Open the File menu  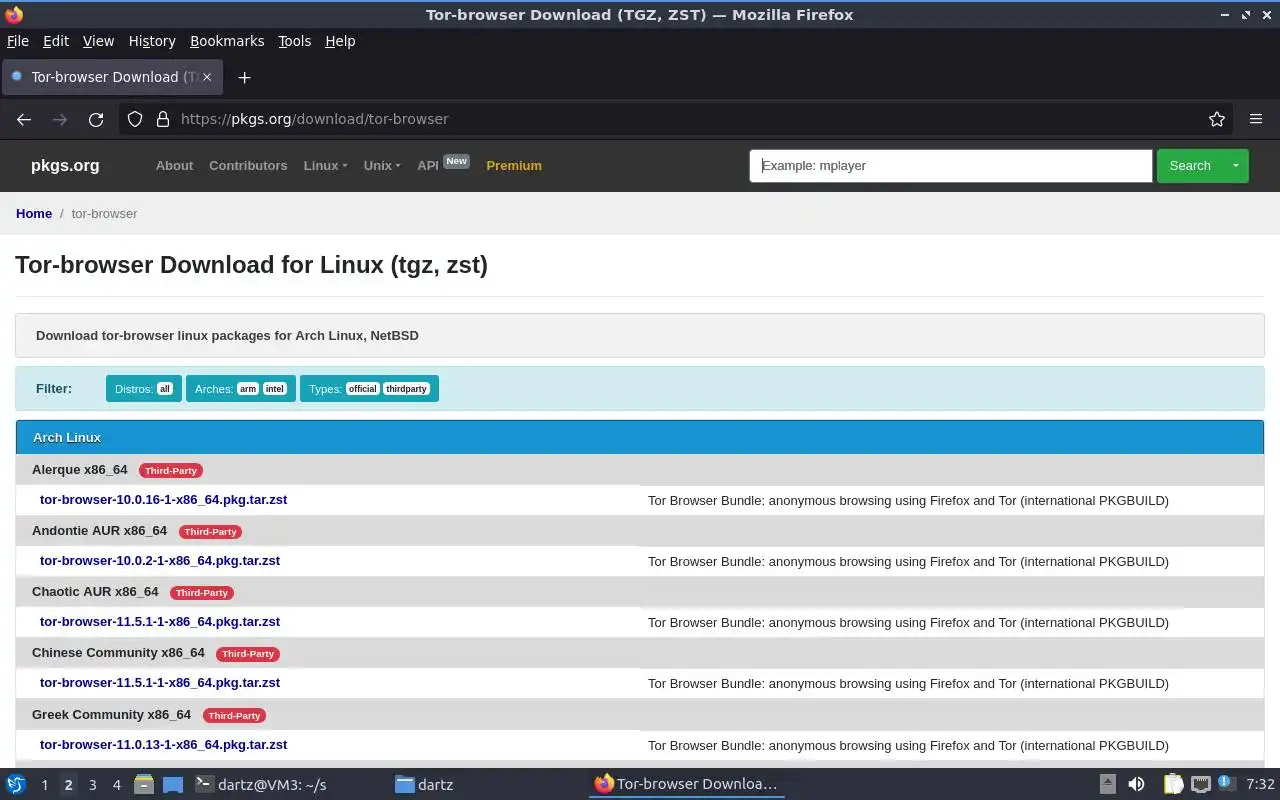tap(18, 41)
